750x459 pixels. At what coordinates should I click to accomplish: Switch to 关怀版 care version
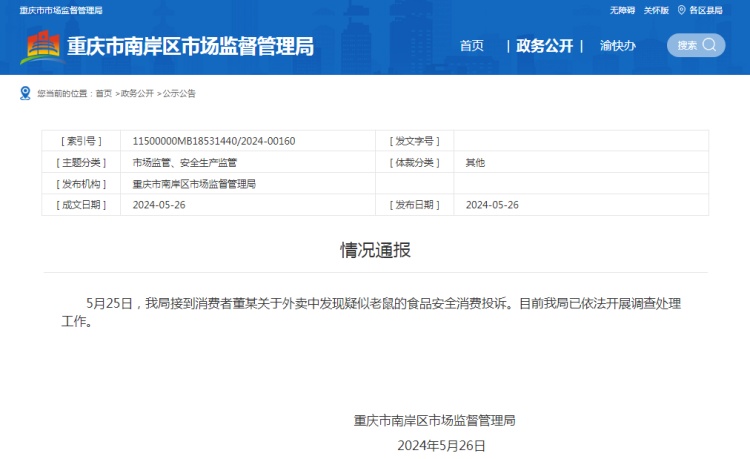(x=656, y=10)
